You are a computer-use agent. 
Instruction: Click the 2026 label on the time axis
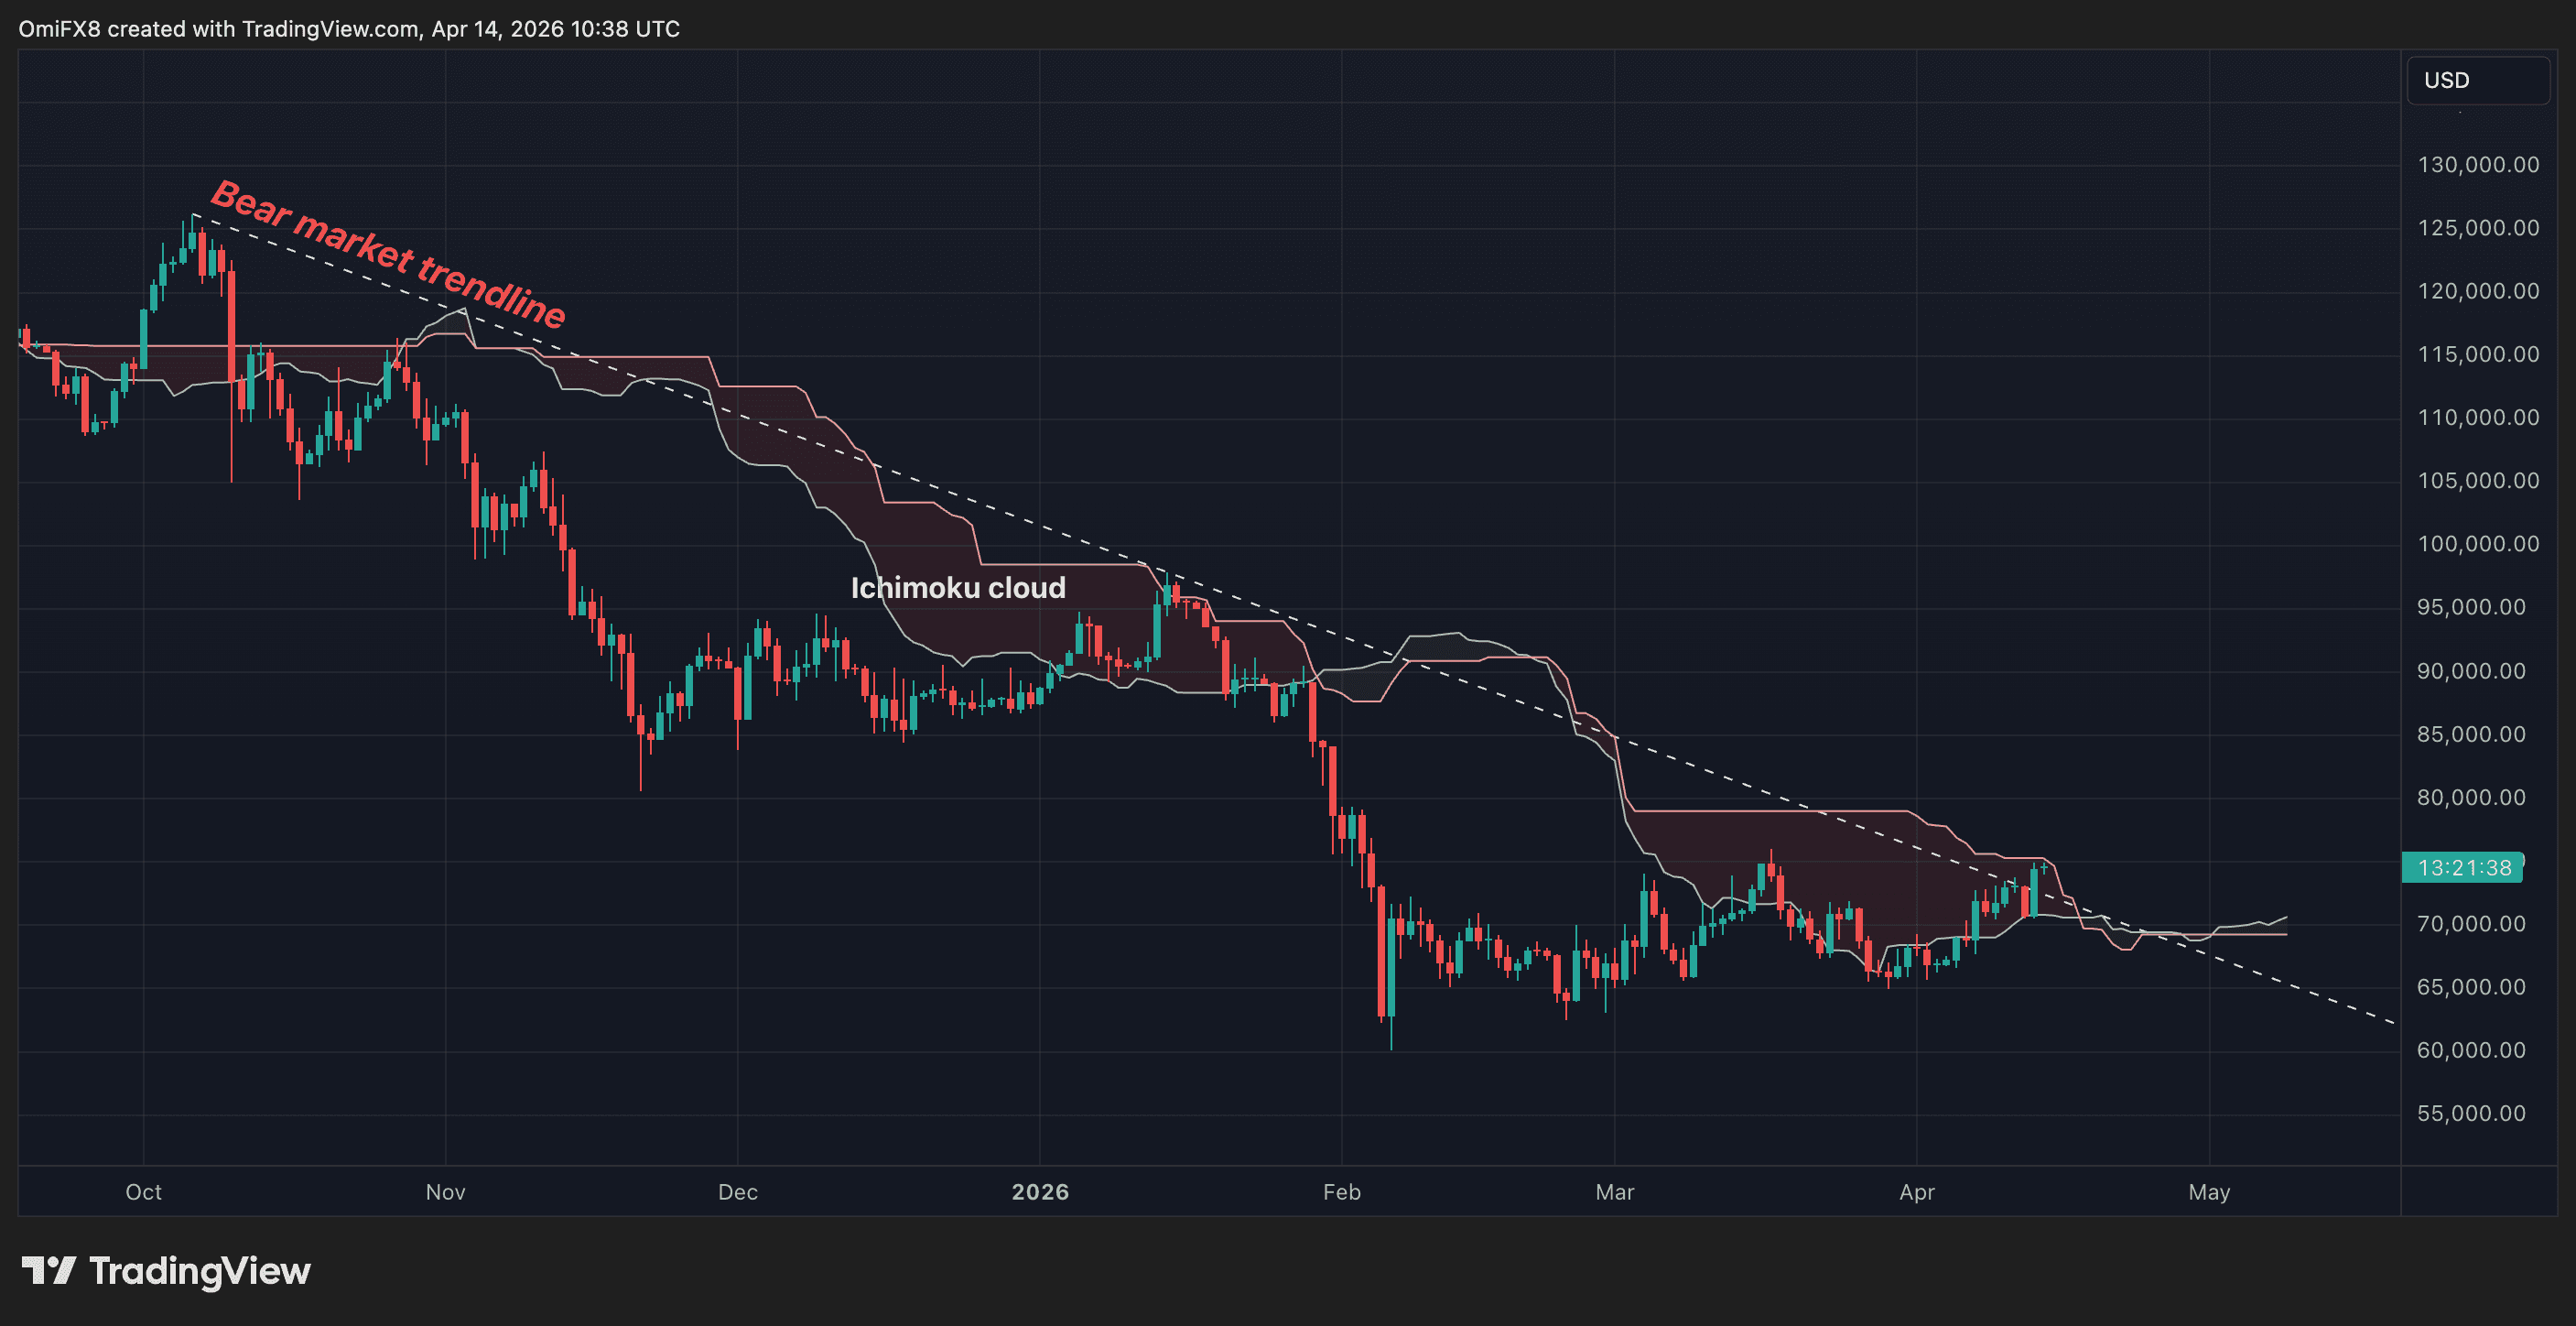pos(1040,1192)
